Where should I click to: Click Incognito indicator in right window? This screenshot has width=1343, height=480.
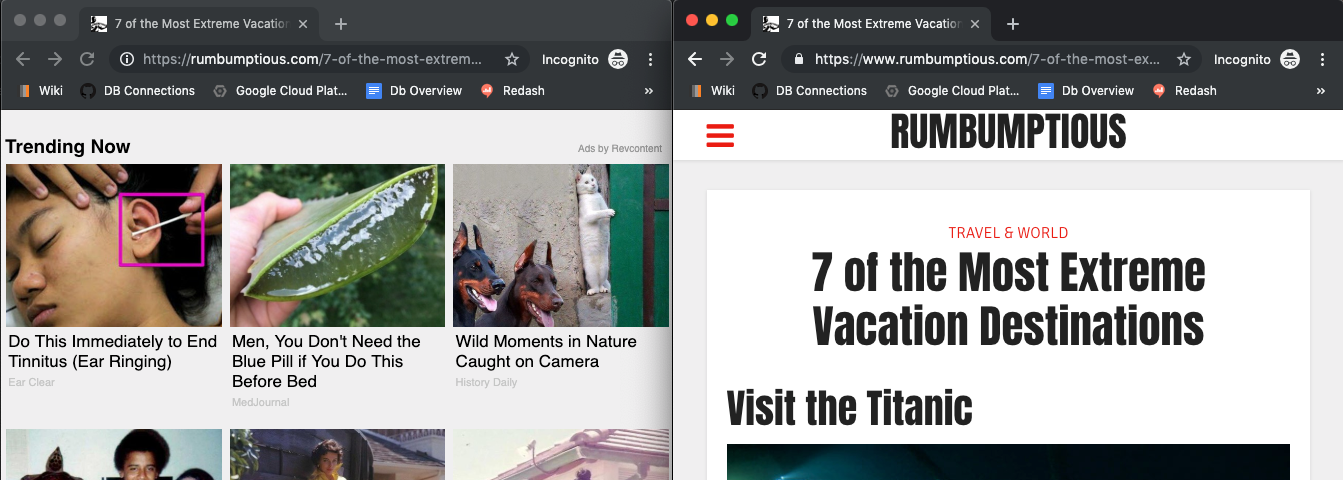click(x=1257, y=59)
